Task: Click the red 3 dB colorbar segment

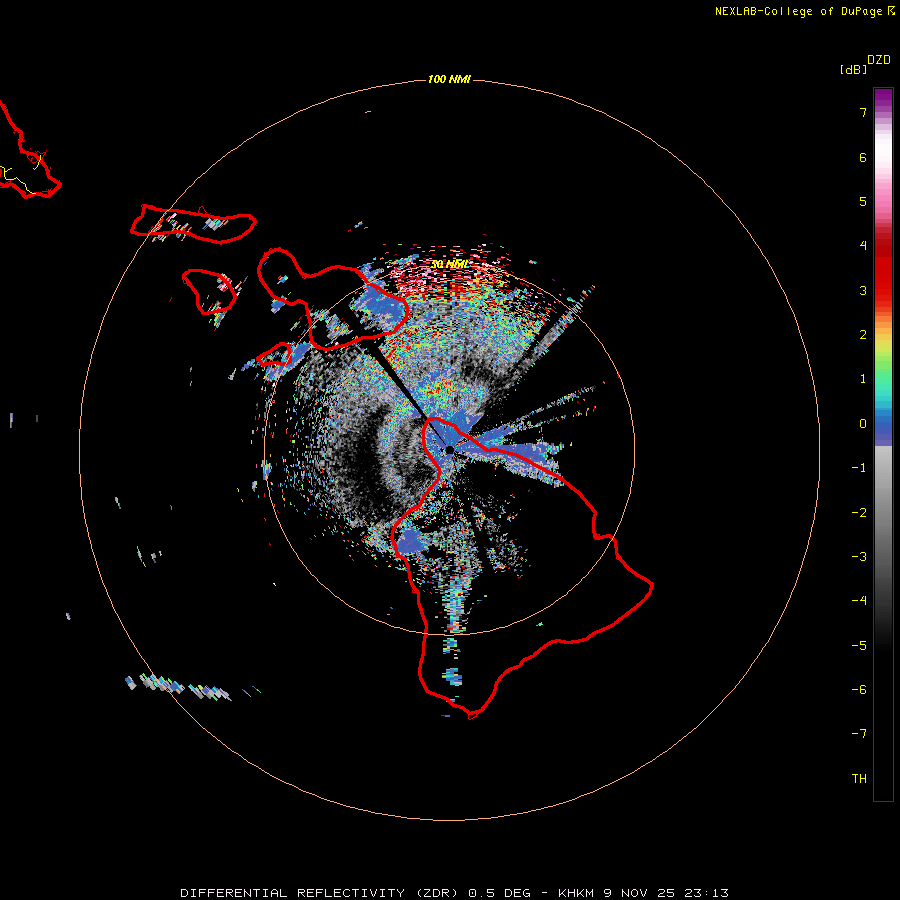Action: (x=883, y=290)
